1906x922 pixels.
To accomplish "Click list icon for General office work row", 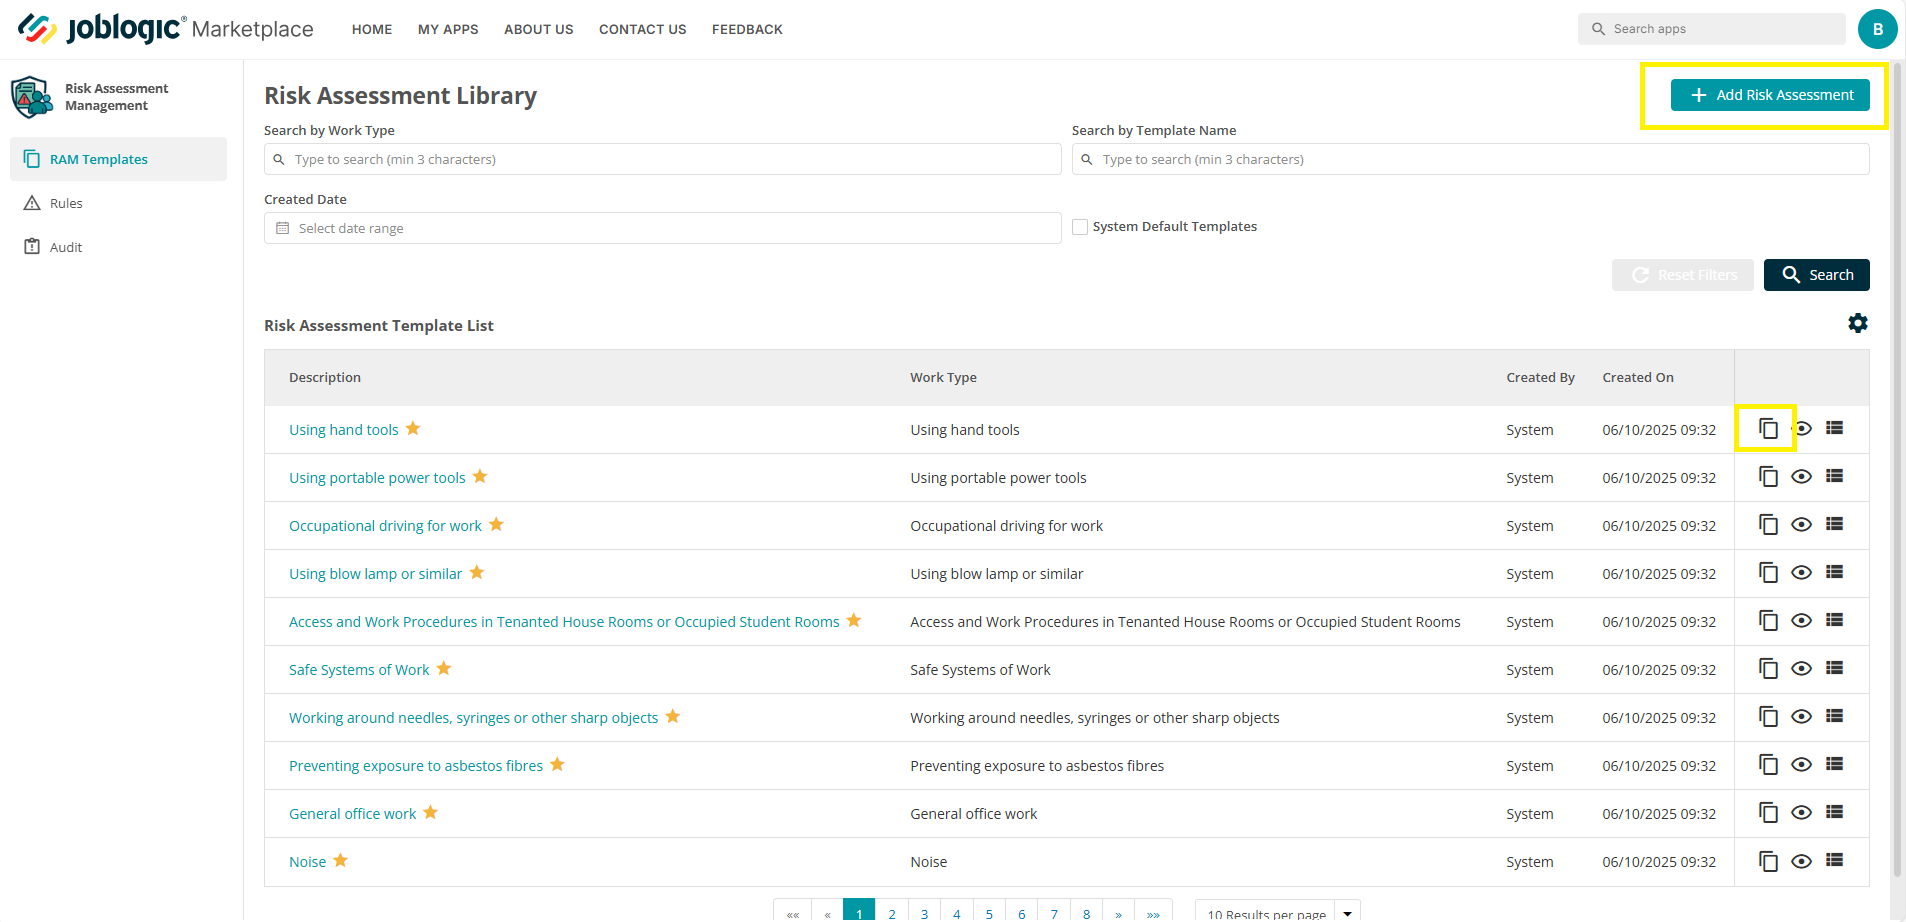I will click(x=1834, y=812).
